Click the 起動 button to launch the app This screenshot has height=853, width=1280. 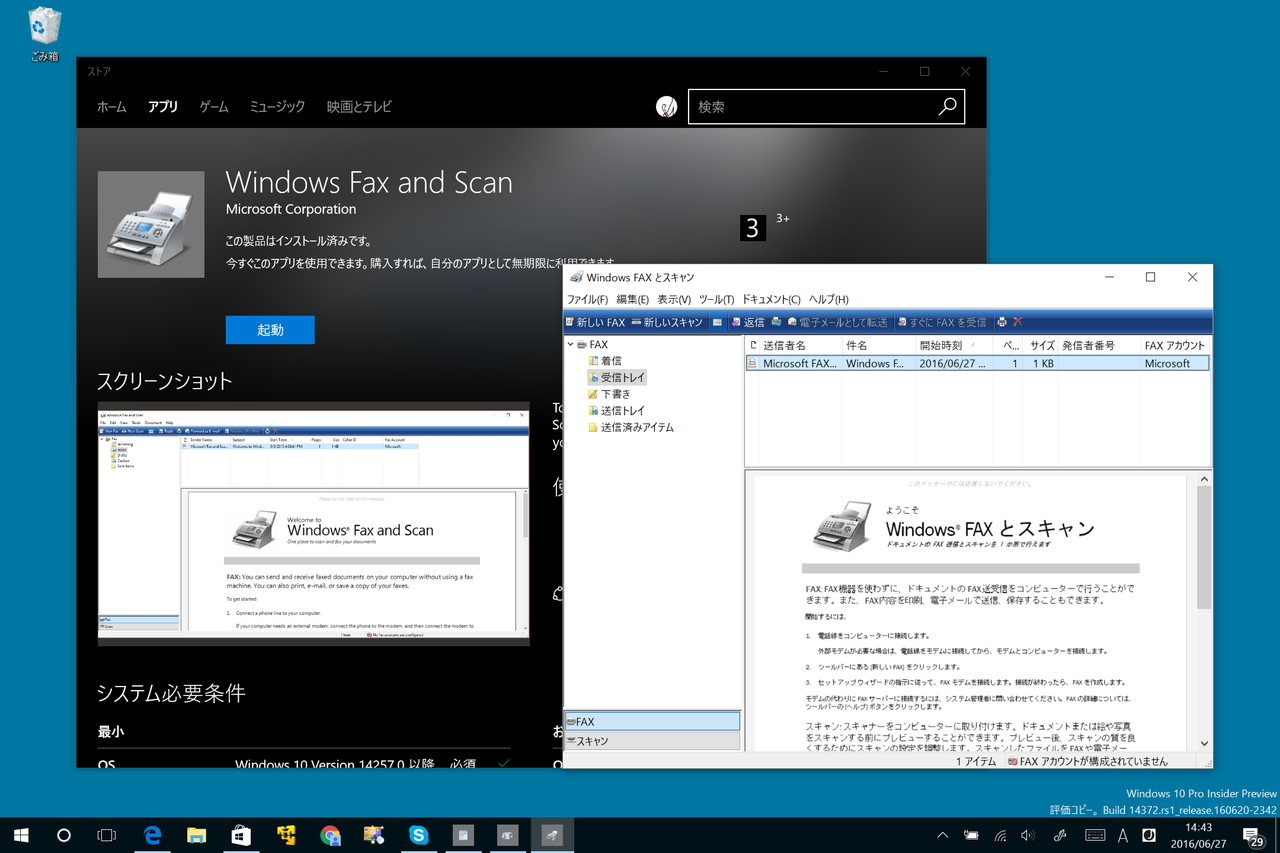coord(269,329)
